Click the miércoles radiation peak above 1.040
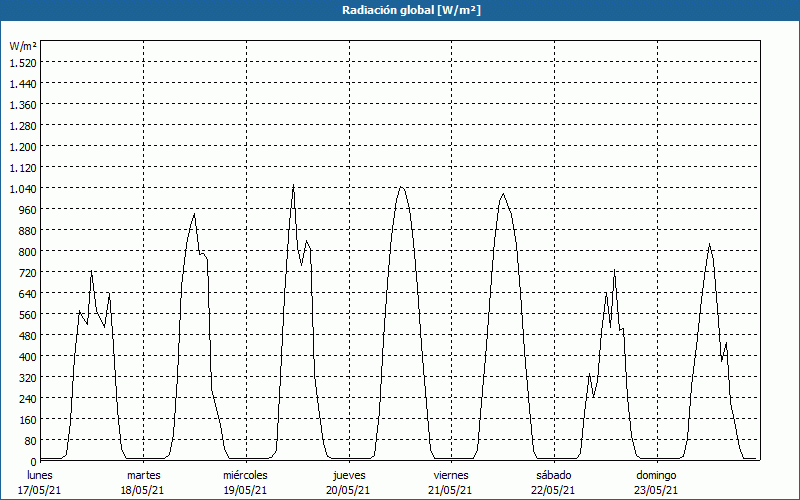 [x=293, y=185]
